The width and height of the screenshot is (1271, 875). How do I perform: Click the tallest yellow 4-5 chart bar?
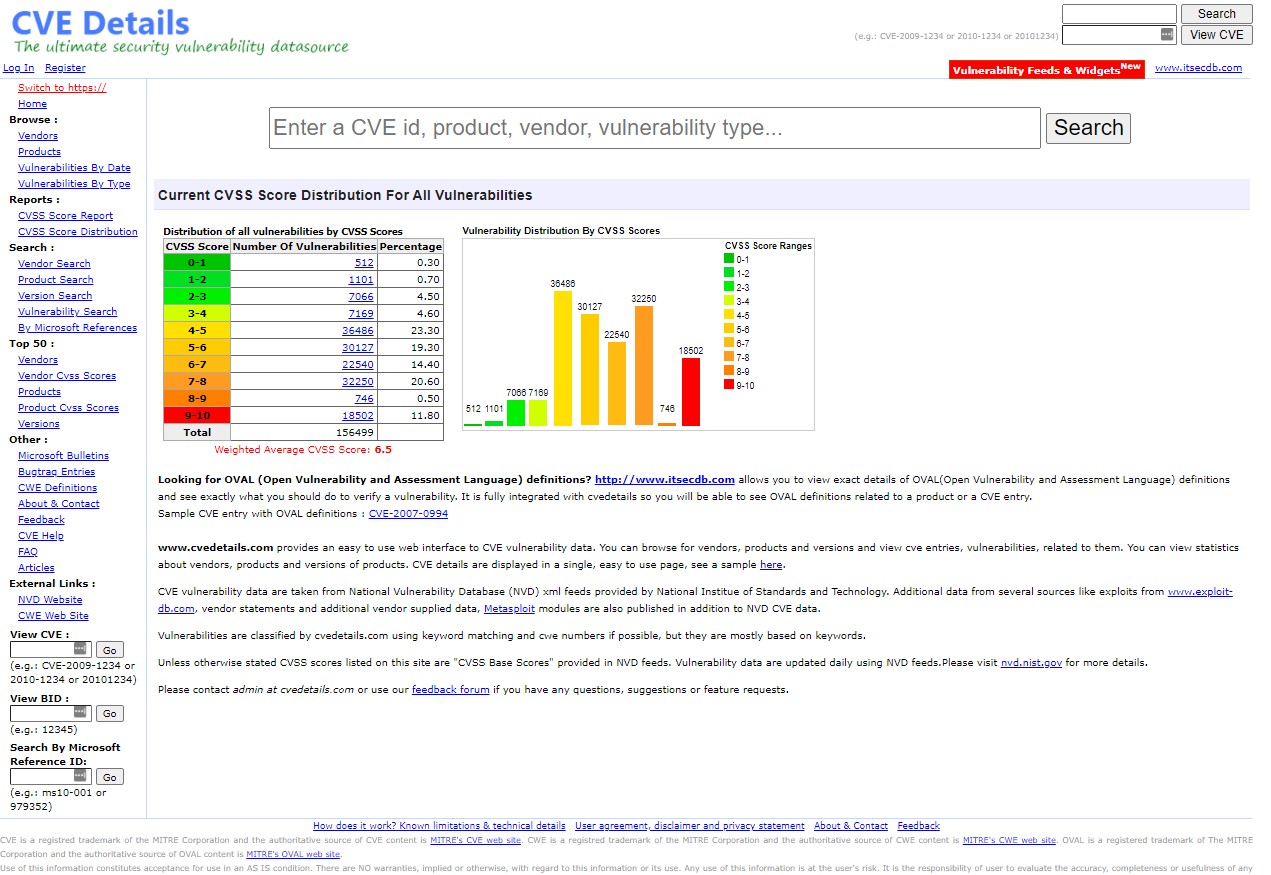click(563, 358)
